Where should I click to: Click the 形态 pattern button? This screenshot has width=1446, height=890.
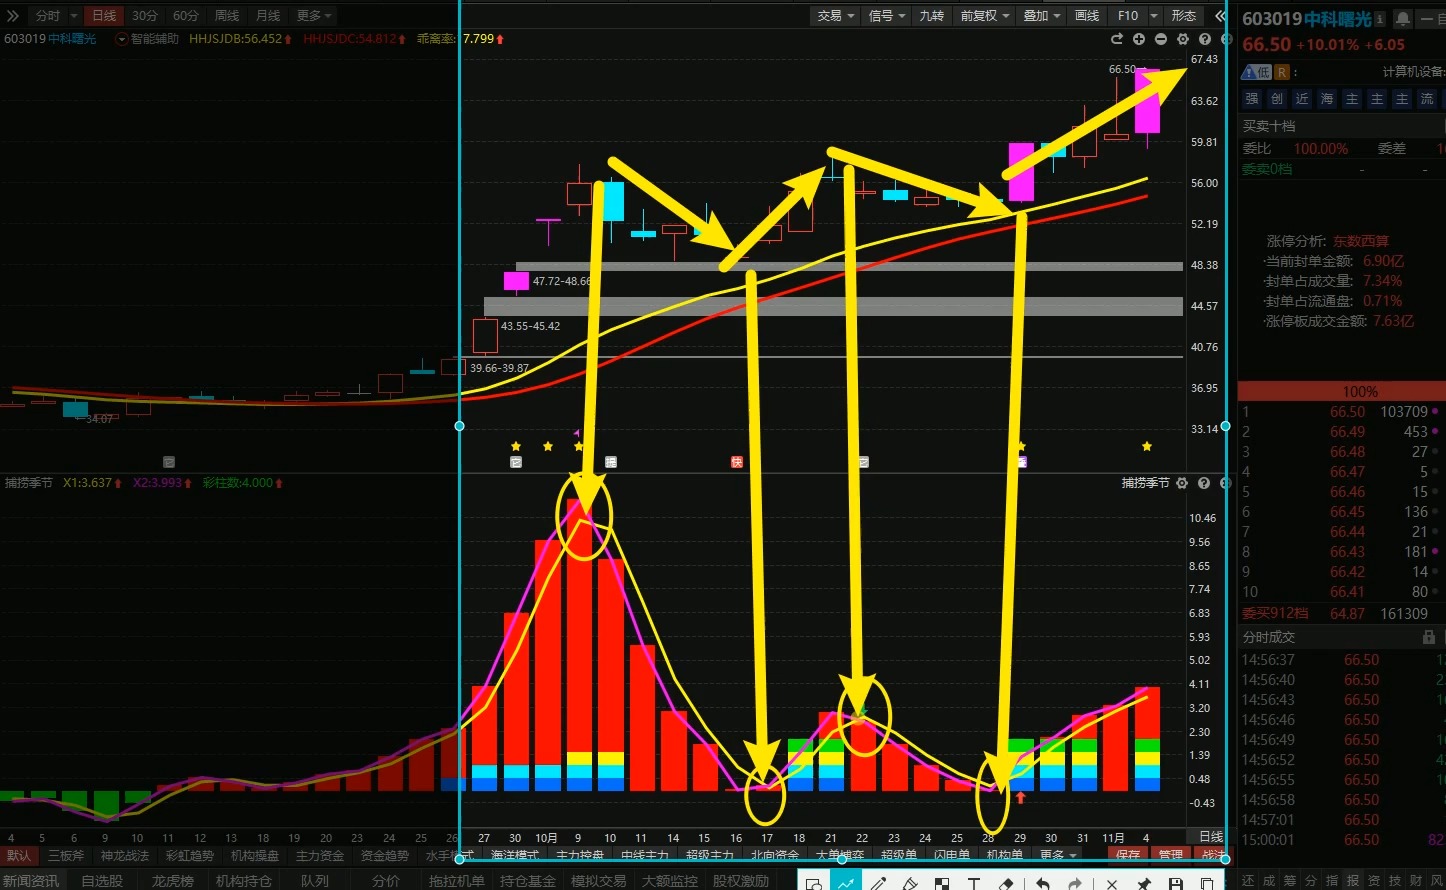pos(1184,16)
